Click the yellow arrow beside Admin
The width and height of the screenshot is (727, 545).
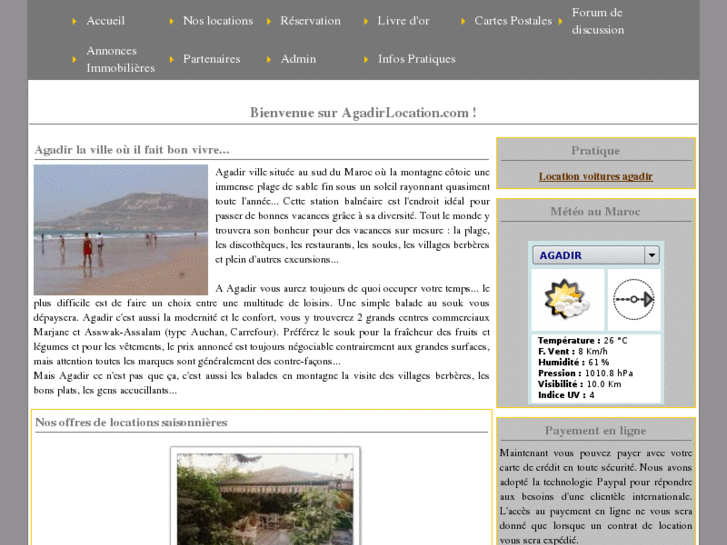tap(269, 59)
